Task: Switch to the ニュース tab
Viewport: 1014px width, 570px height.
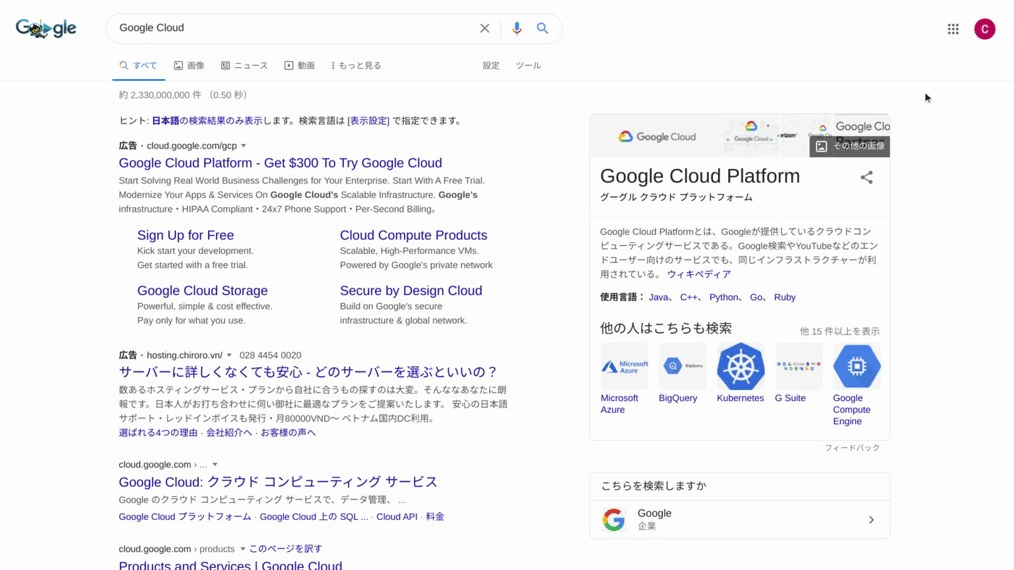Action: point(244,65)
